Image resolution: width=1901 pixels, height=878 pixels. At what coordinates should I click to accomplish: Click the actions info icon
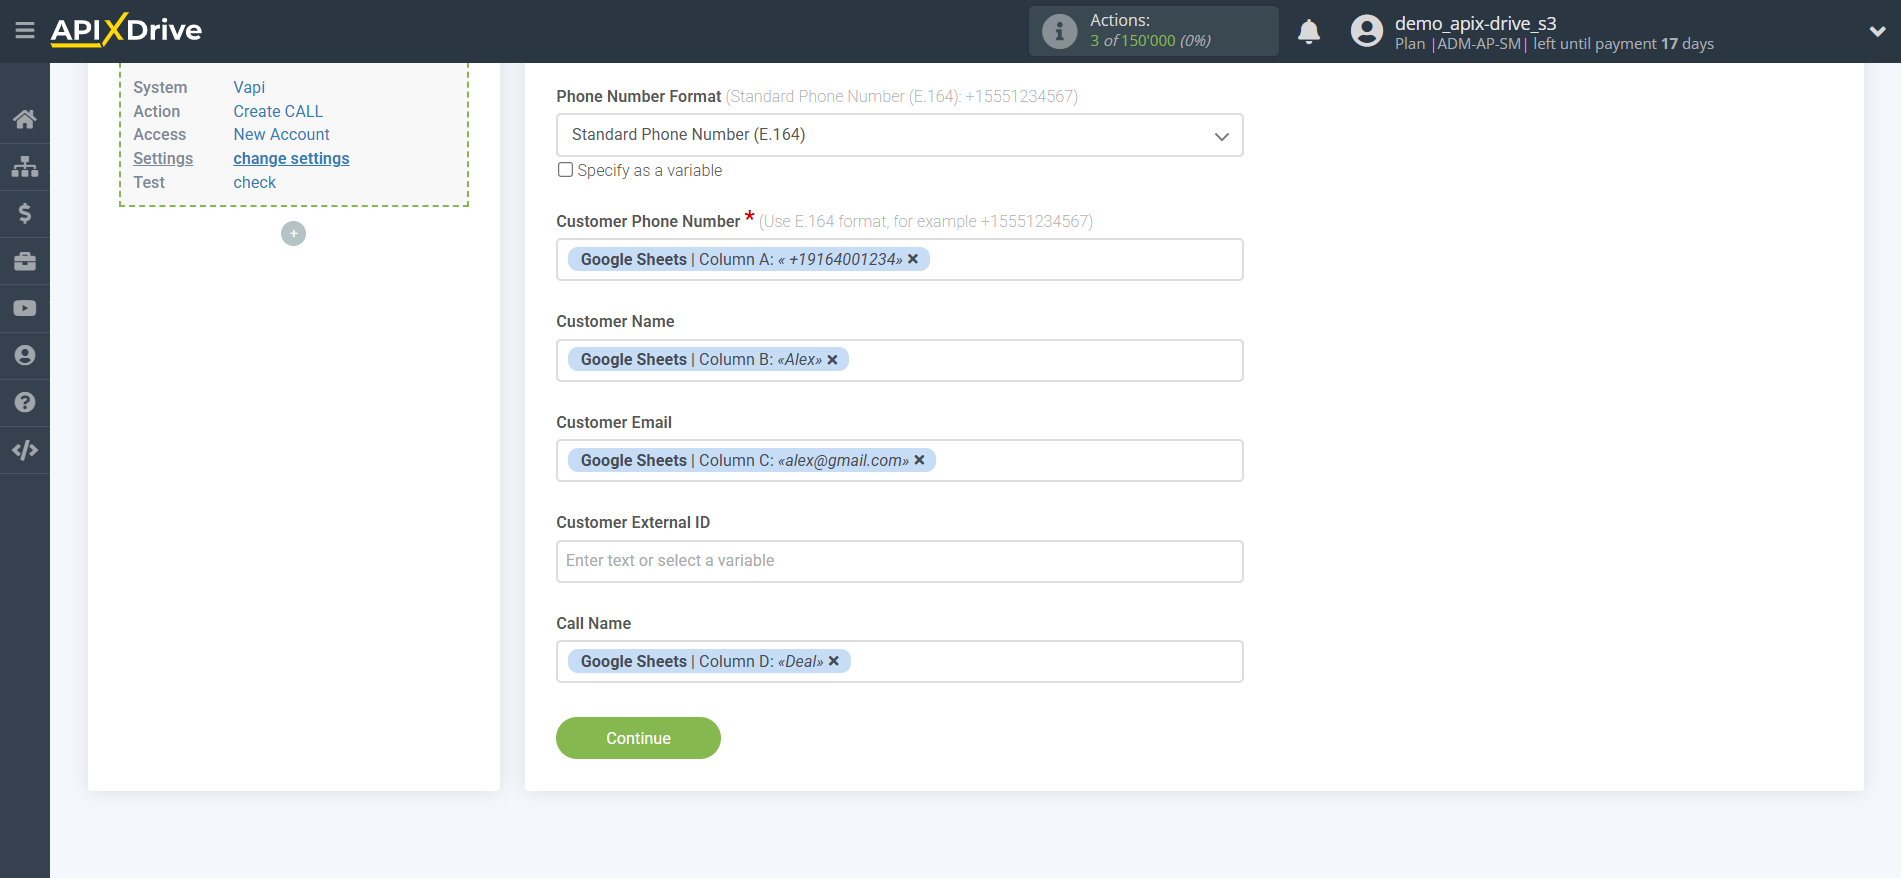point(1059,32)
